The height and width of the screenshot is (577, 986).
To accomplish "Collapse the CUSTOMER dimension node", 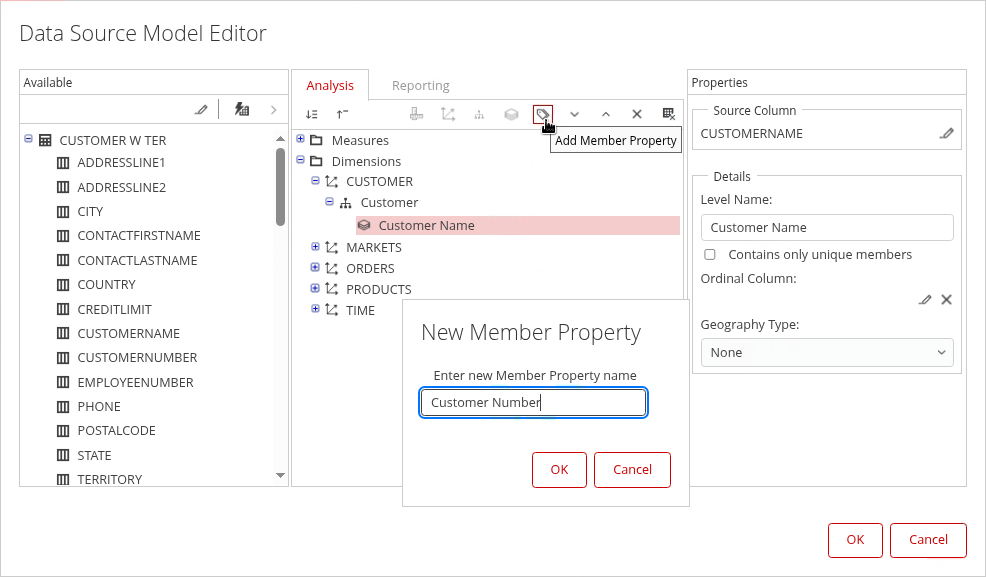I will tap(315, 181).
